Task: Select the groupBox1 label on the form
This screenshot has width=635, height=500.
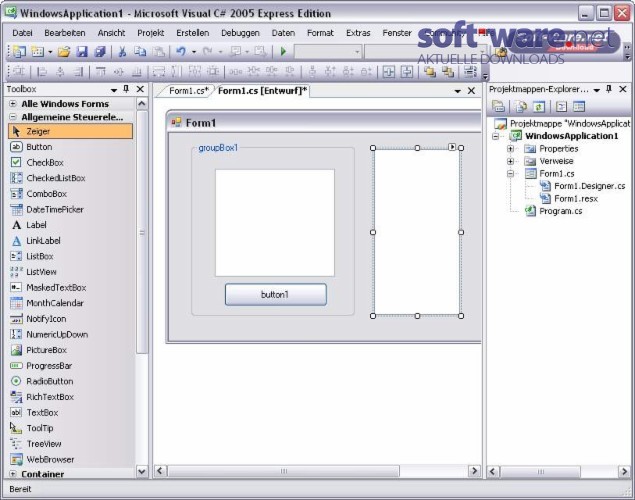Action: 218,148
